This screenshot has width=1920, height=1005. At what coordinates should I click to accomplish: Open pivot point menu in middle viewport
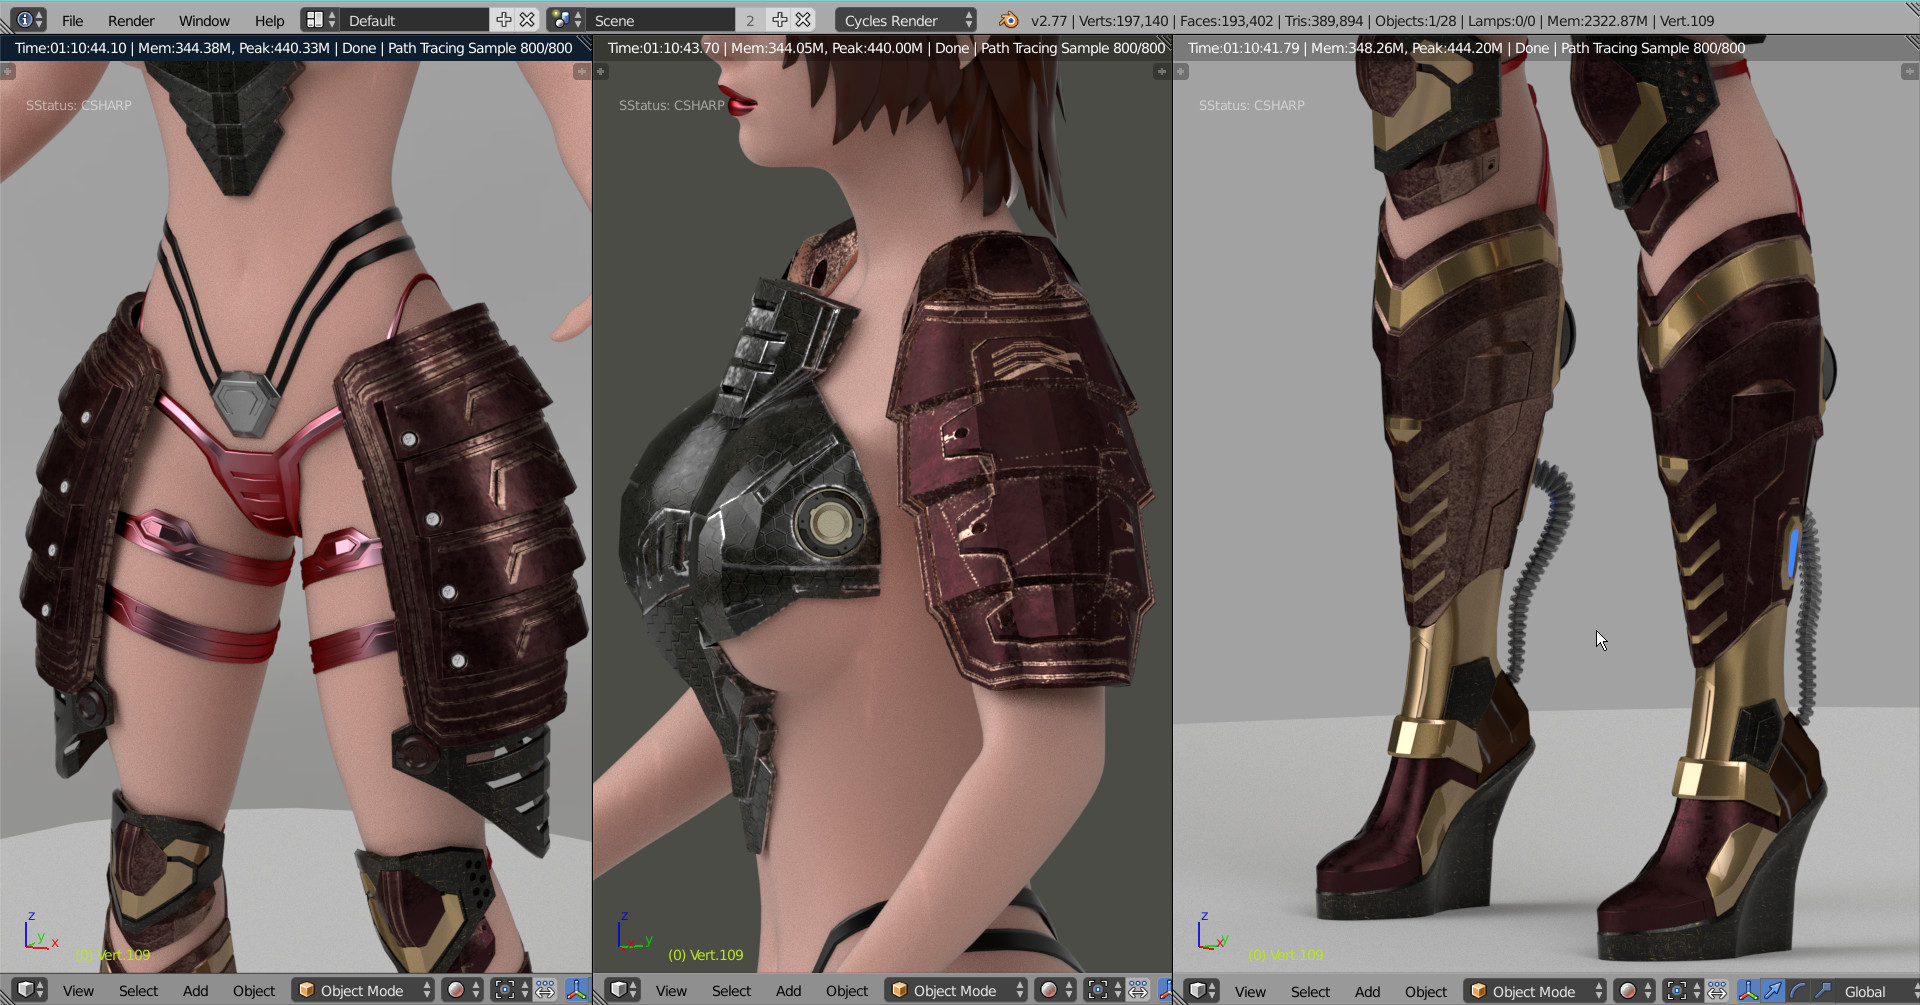point(1104,990)
